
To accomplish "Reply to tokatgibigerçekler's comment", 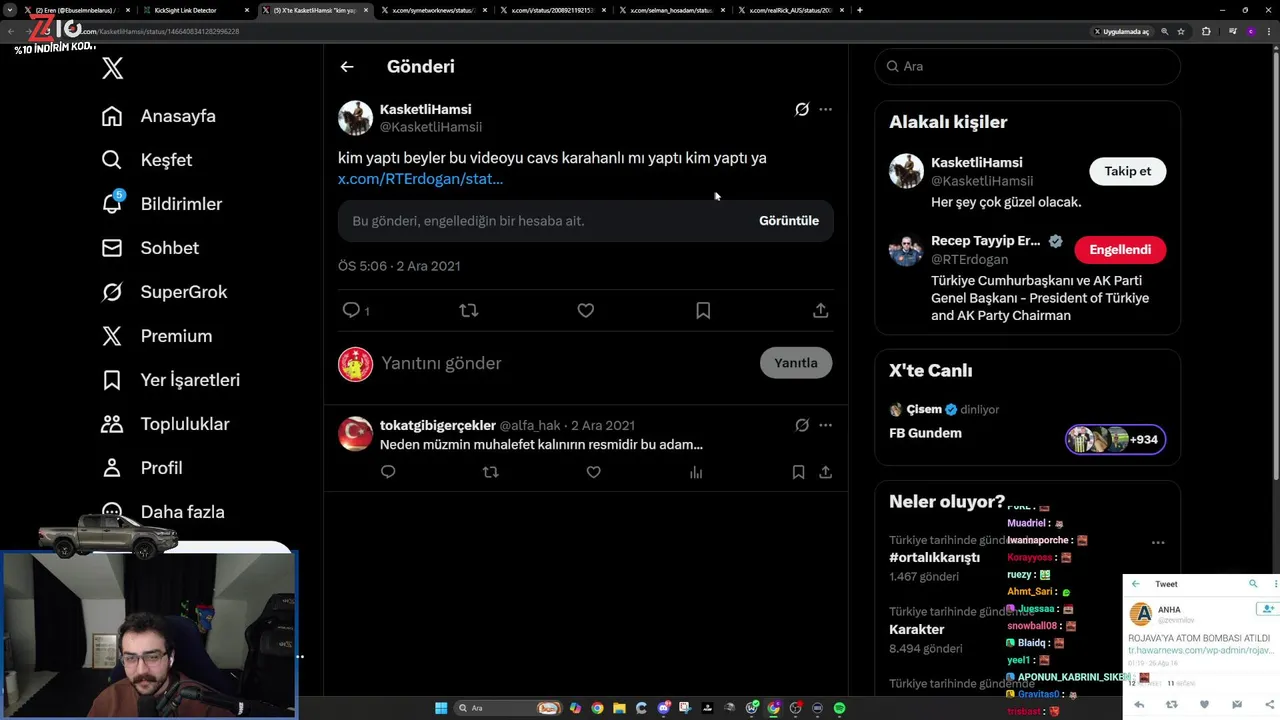I will [x=388, y=472].
